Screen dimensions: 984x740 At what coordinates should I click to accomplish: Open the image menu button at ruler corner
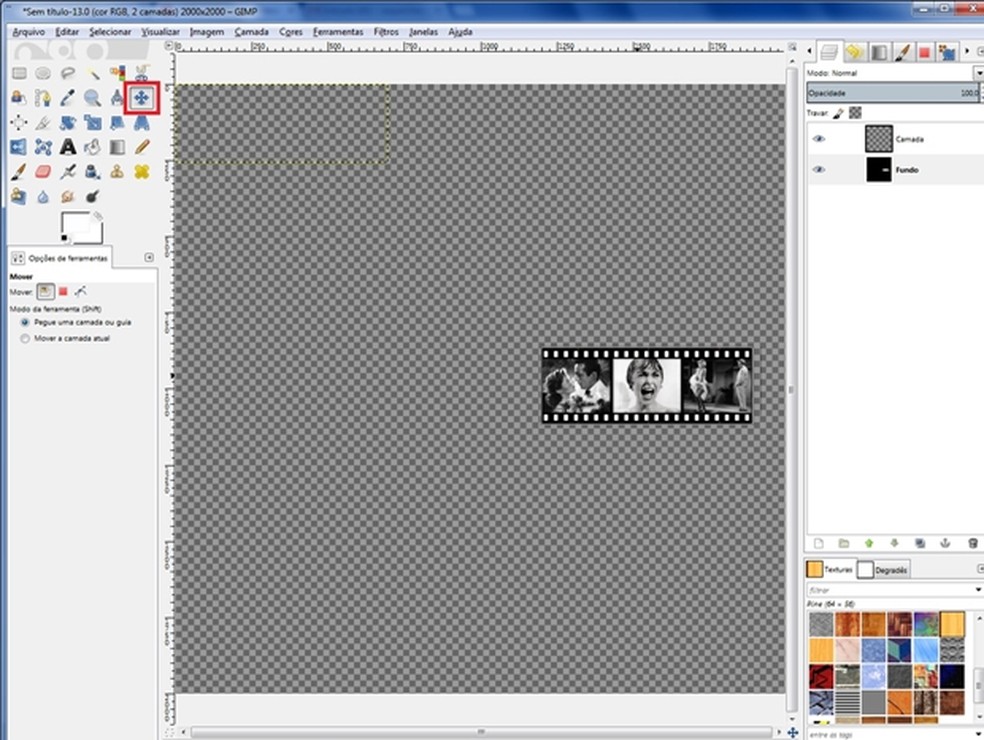click(168, 46)
